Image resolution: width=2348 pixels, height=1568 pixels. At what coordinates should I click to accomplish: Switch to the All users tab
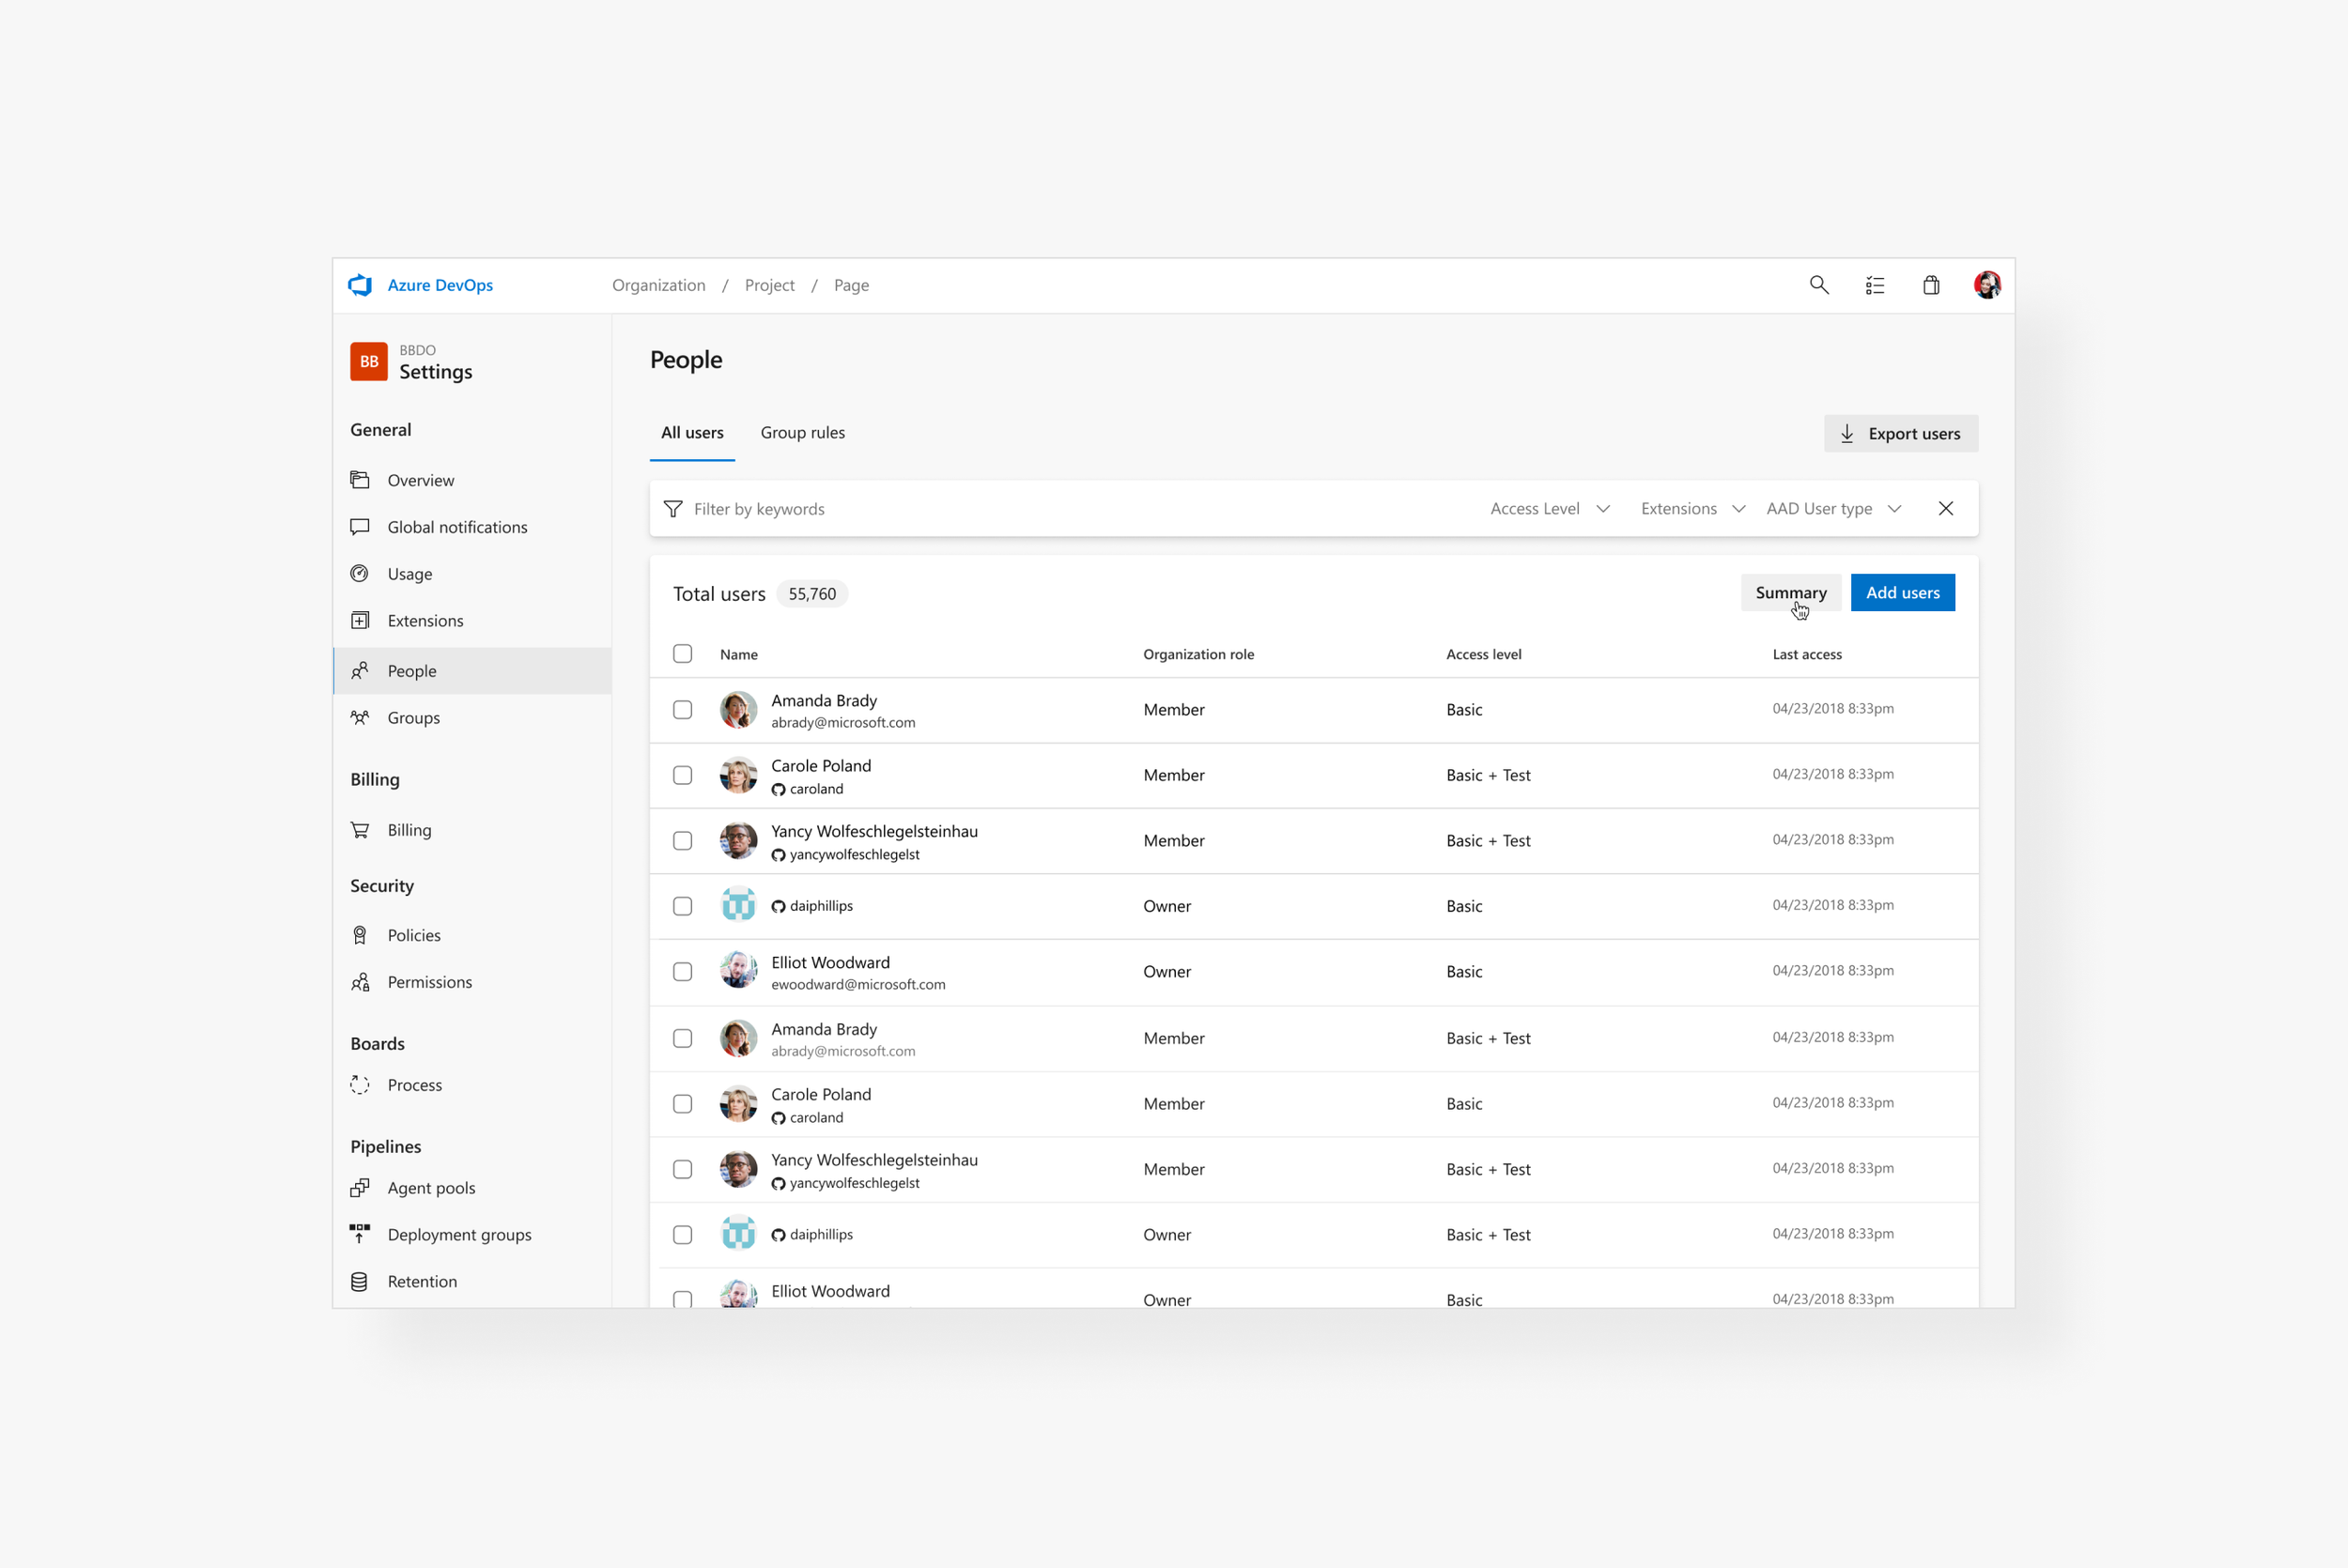[692, 433]
